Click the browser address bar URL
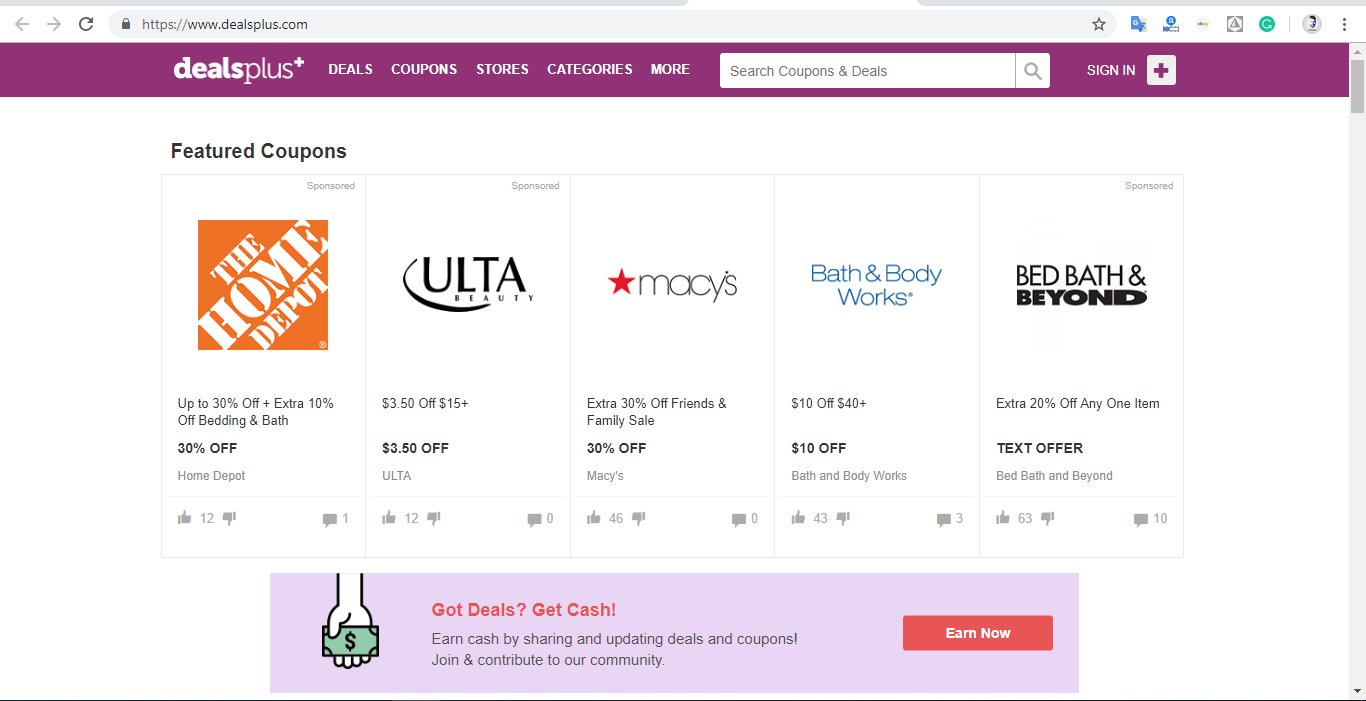1366x701 pixels. 225,24
